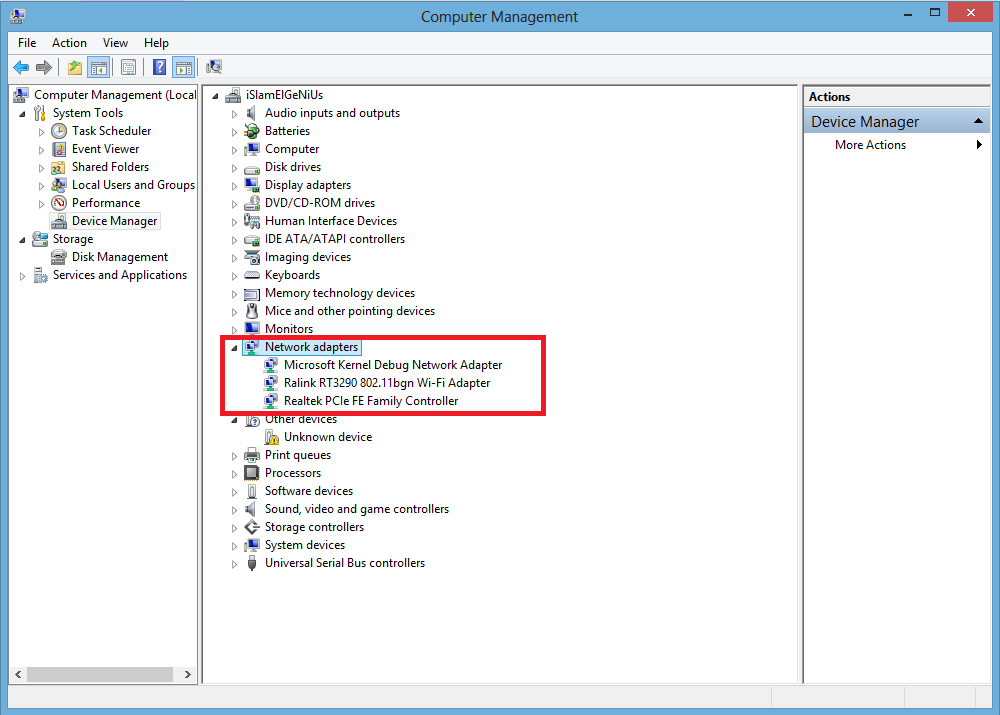Click the blue Help question mark icon
The height and width of the screenshot is (715, 1000).
(x=159, y=67)
